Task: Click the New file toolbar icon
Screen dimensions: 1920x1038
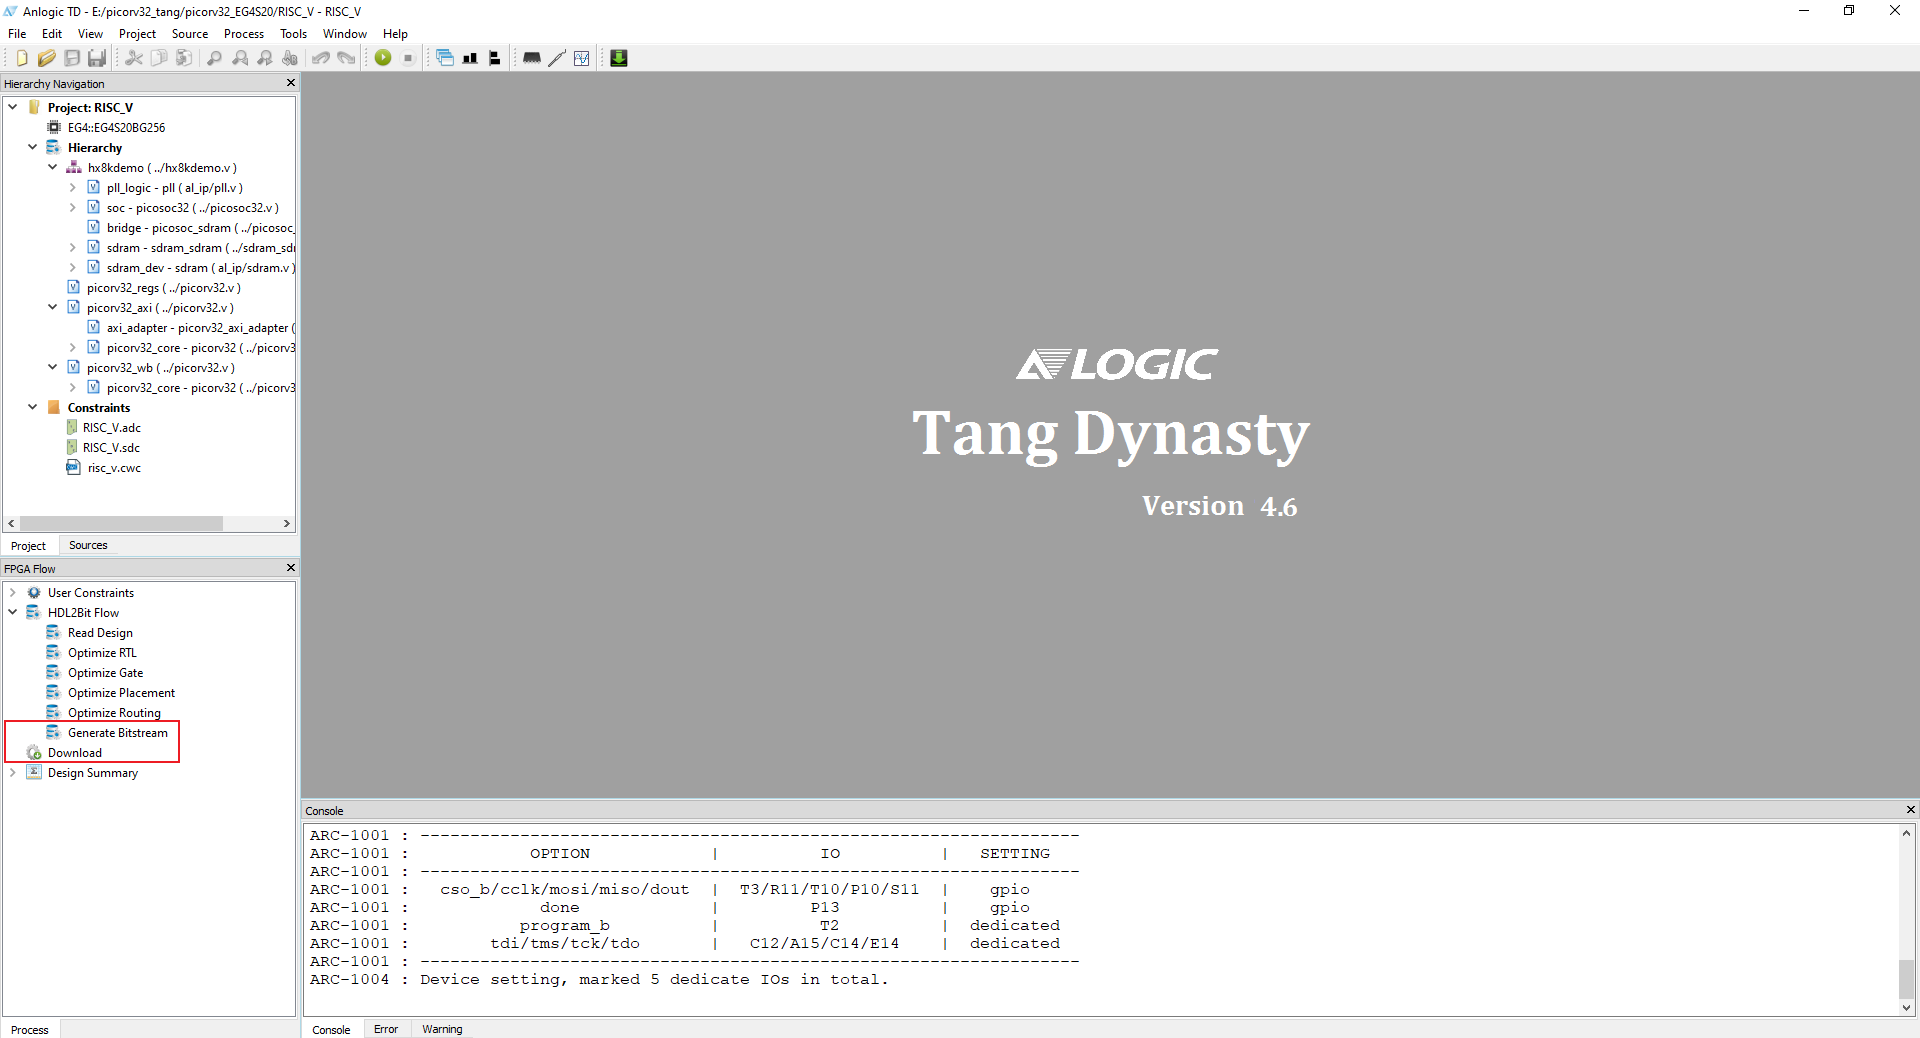Action: (22, 58)
